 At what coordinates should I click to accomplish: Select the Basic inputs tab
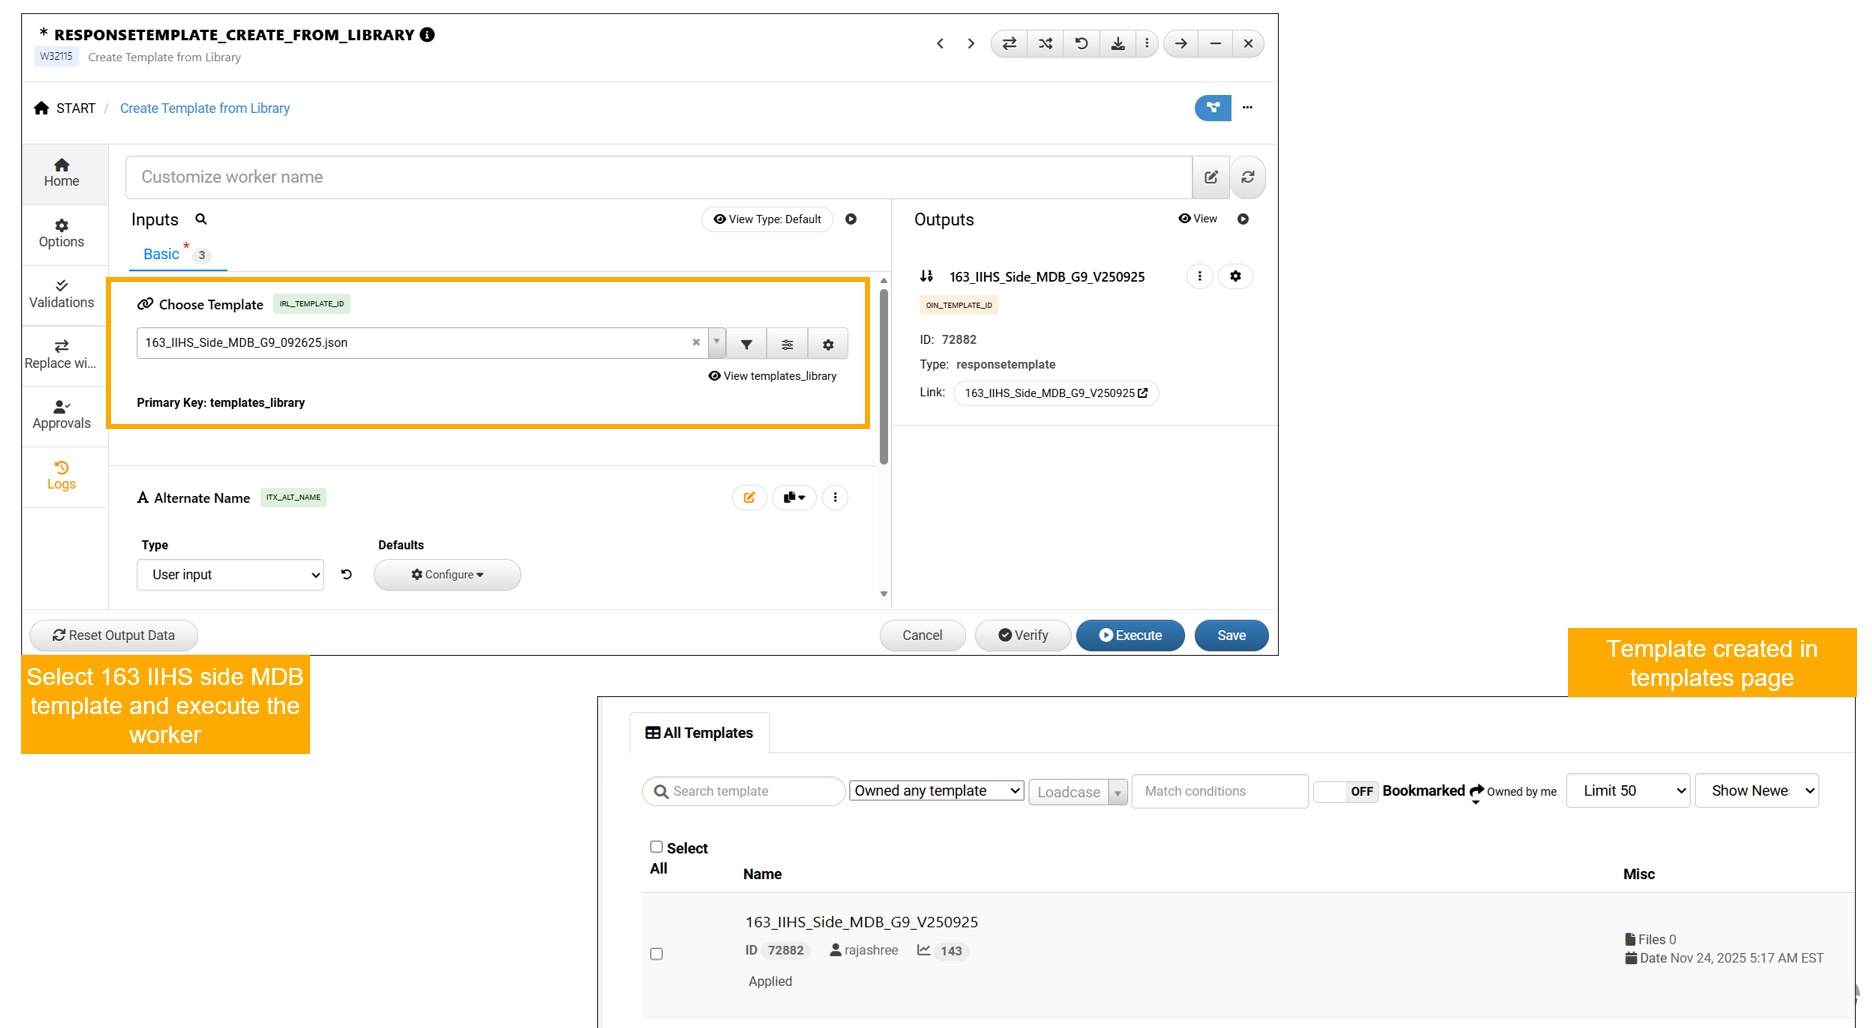pos(161,254)
